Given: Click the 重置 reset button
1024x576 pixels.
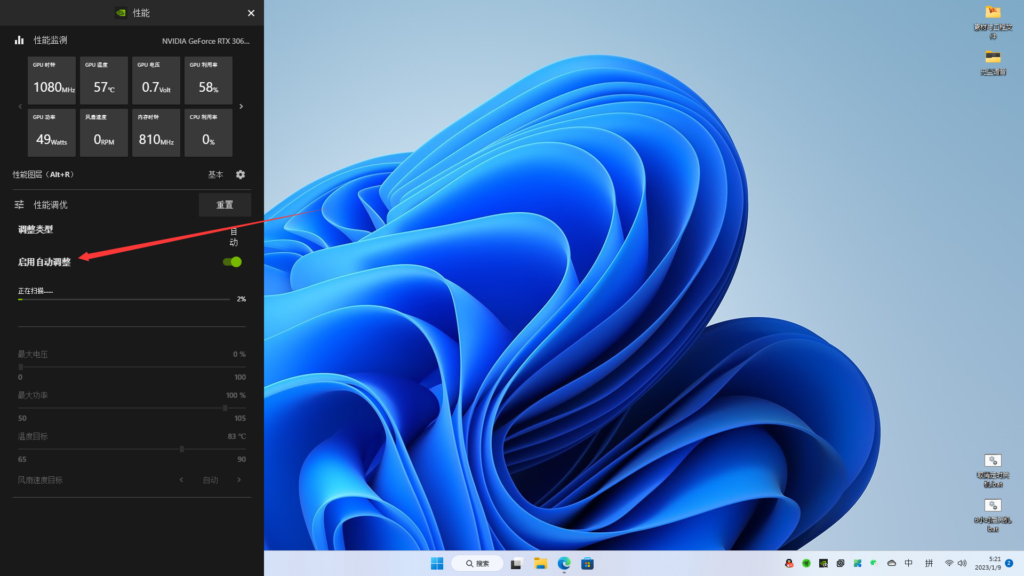Looking at the screenshot, I should pyautogui.click(x=225, y=205).
